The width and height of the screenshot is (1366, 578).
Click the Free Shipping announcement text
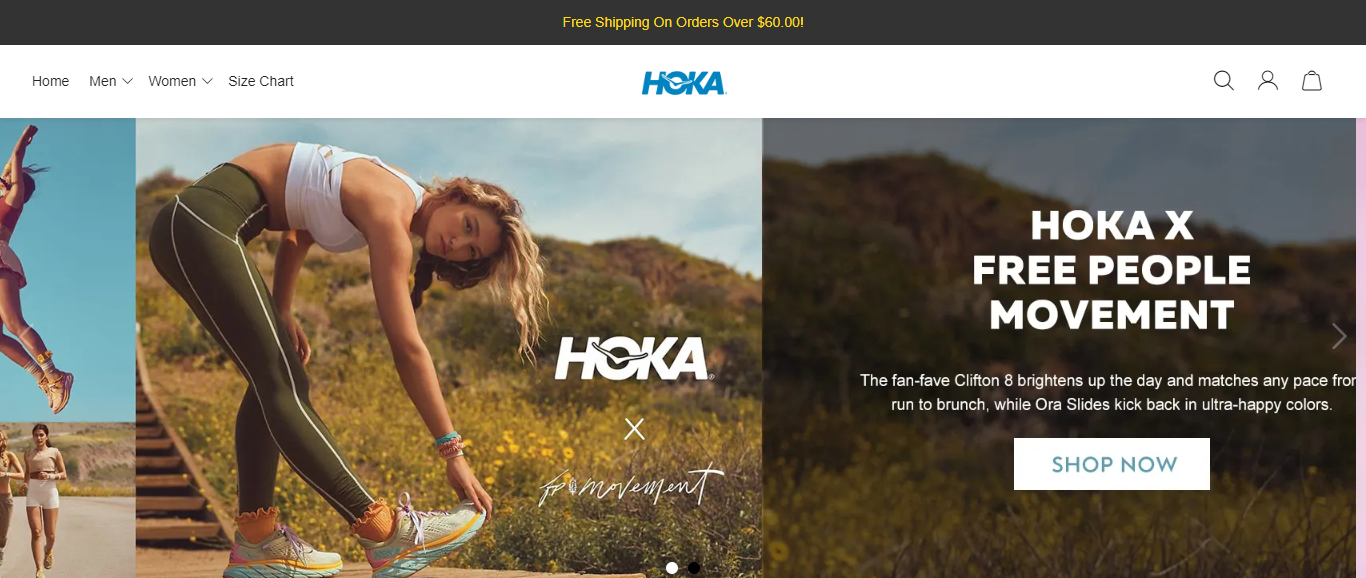tap(683, 22)
